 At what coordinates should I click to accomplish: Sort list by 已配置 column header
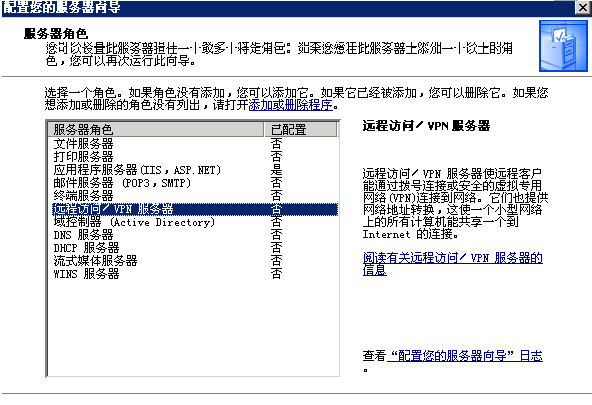(300, 129)
